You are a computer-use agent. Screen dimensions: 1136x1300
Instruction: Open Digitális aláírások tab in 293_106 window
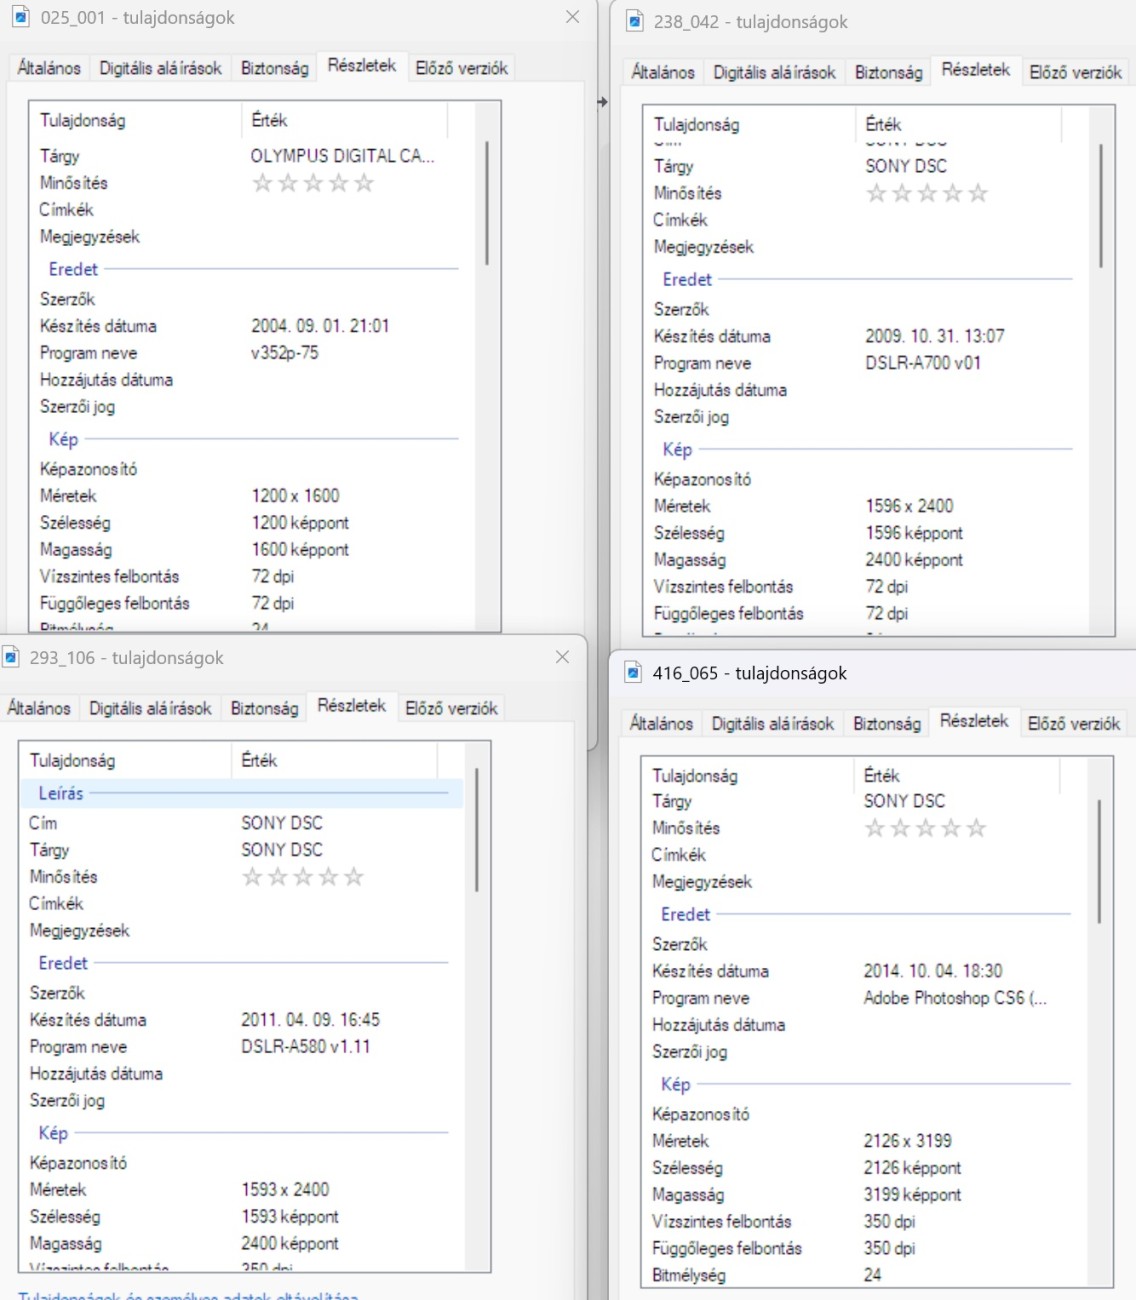(x=150, y=708)
